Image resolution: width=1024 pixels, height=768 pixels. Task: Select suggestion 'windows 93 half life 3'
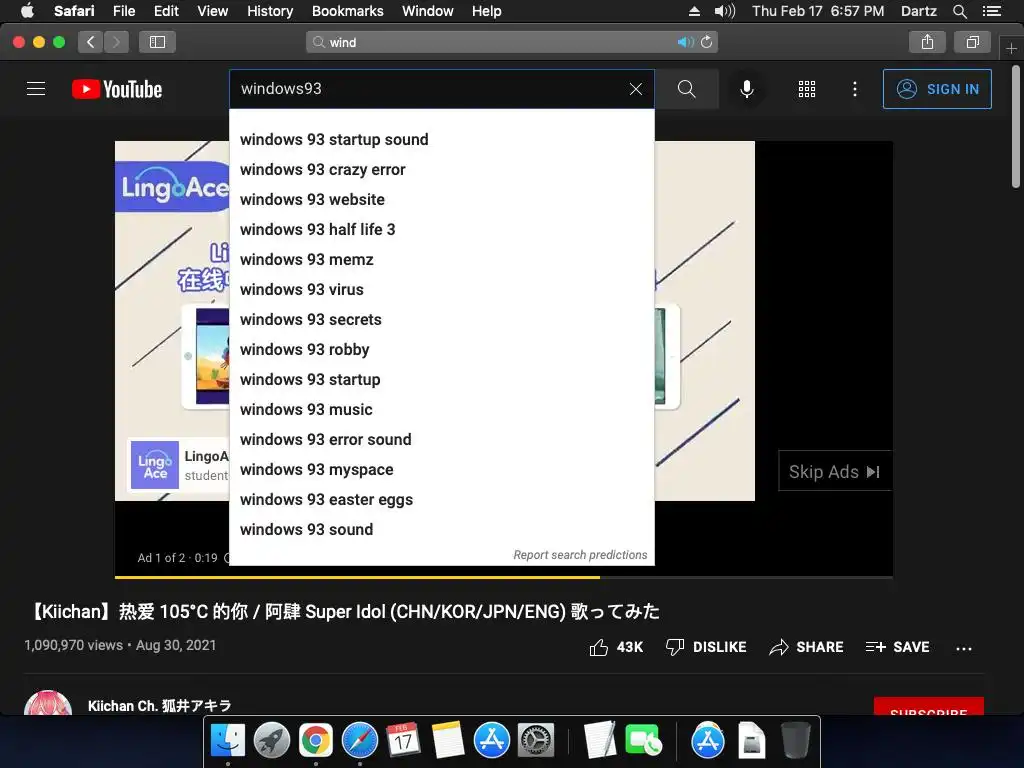point(441,230)
